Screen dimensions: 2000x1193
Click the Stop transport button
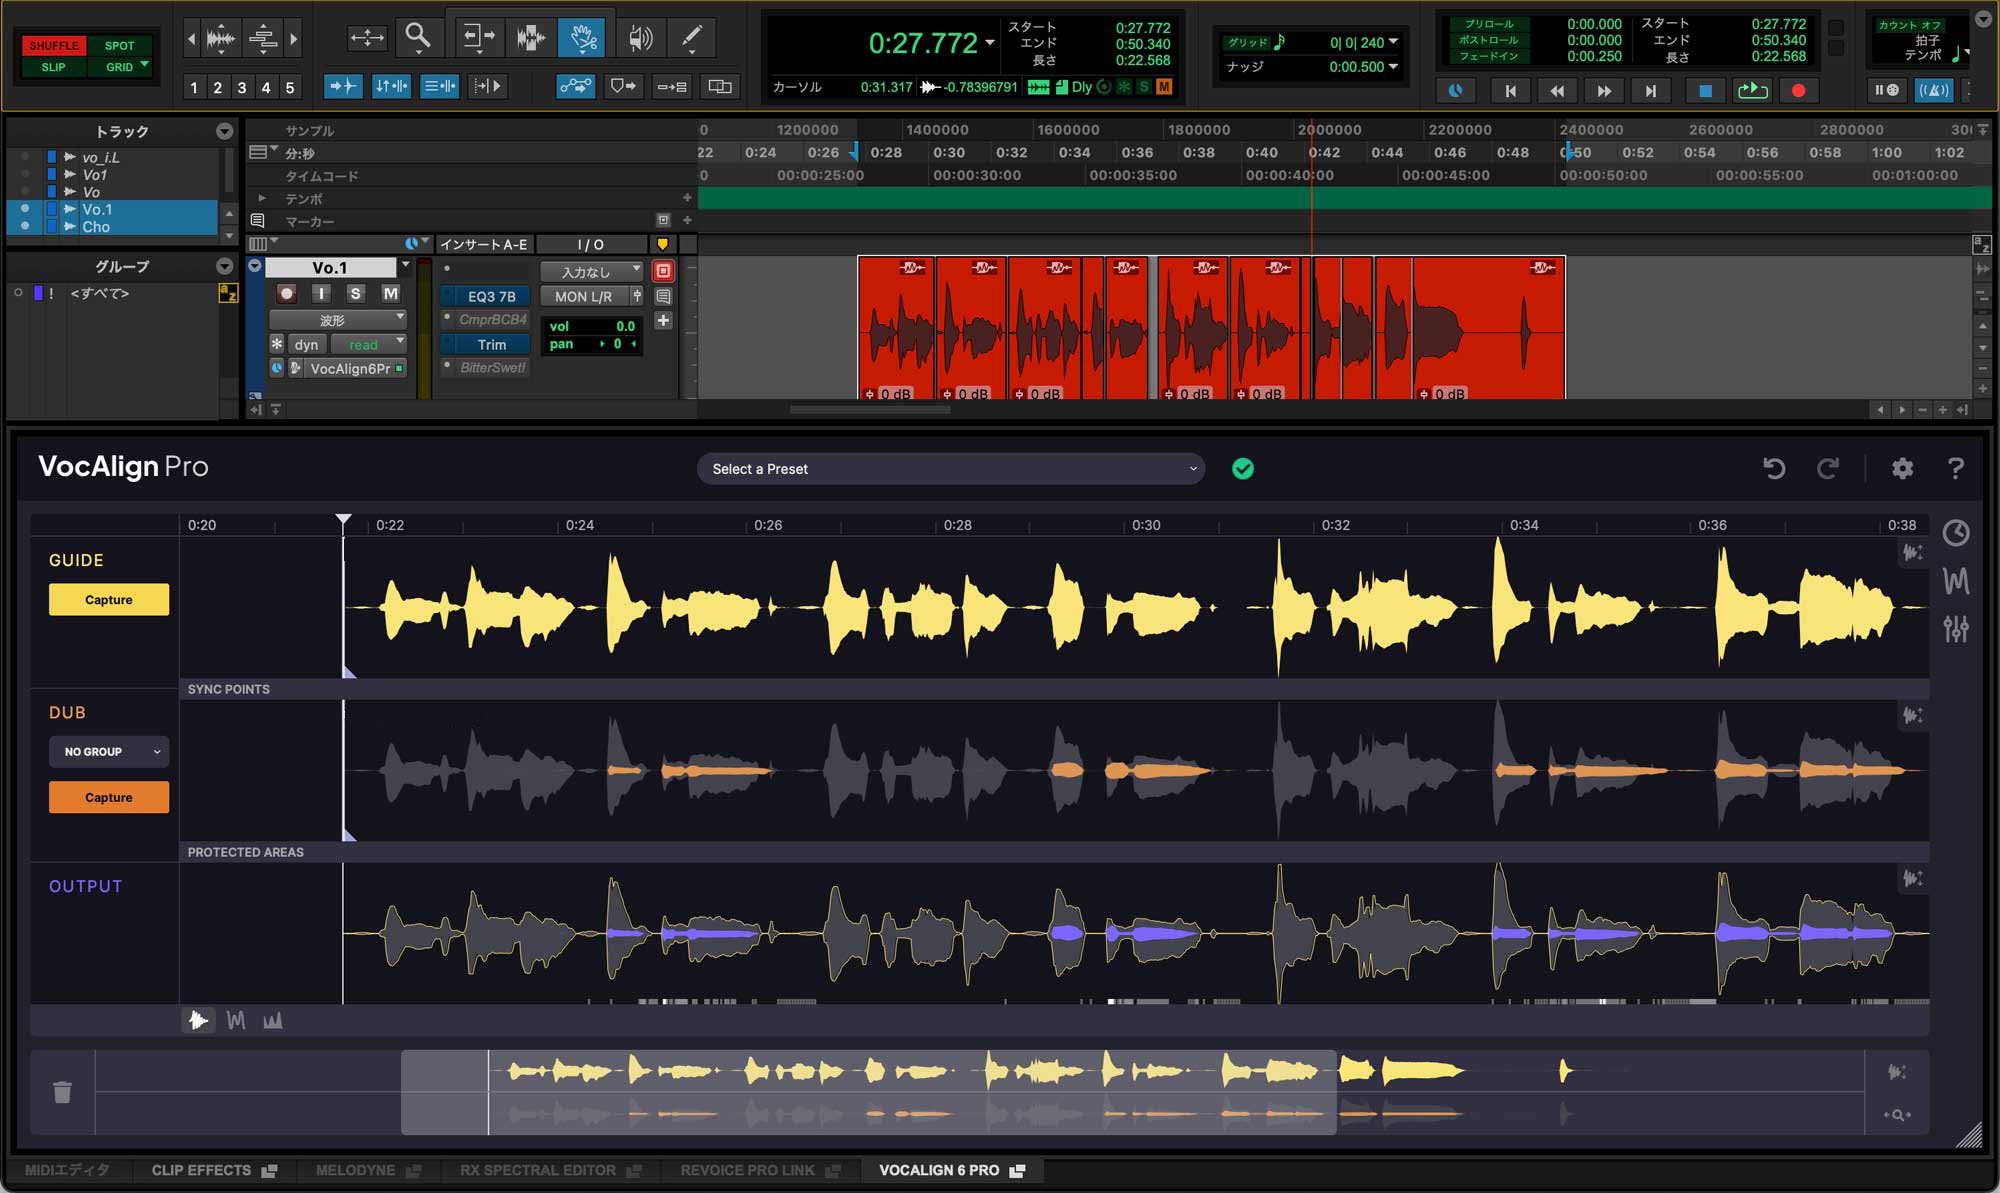point(1705,91)
